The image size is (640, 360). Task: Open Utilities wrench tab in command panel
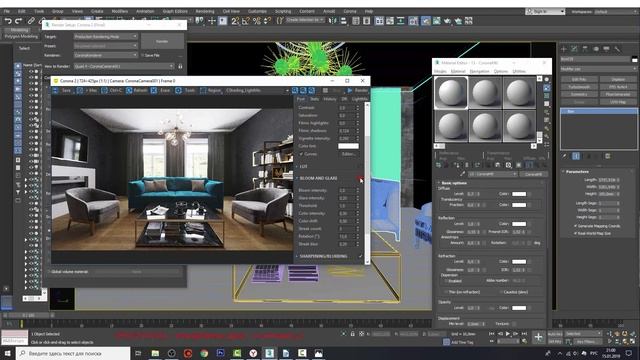coord(618,49)
